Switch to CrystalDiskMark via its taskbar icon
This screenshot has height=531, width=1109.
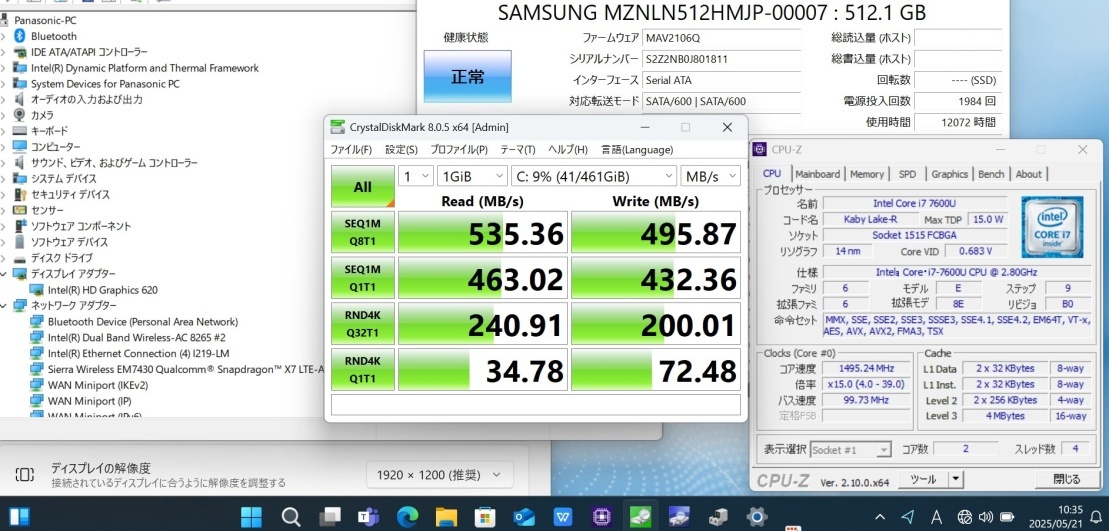[x=641, y=516]
